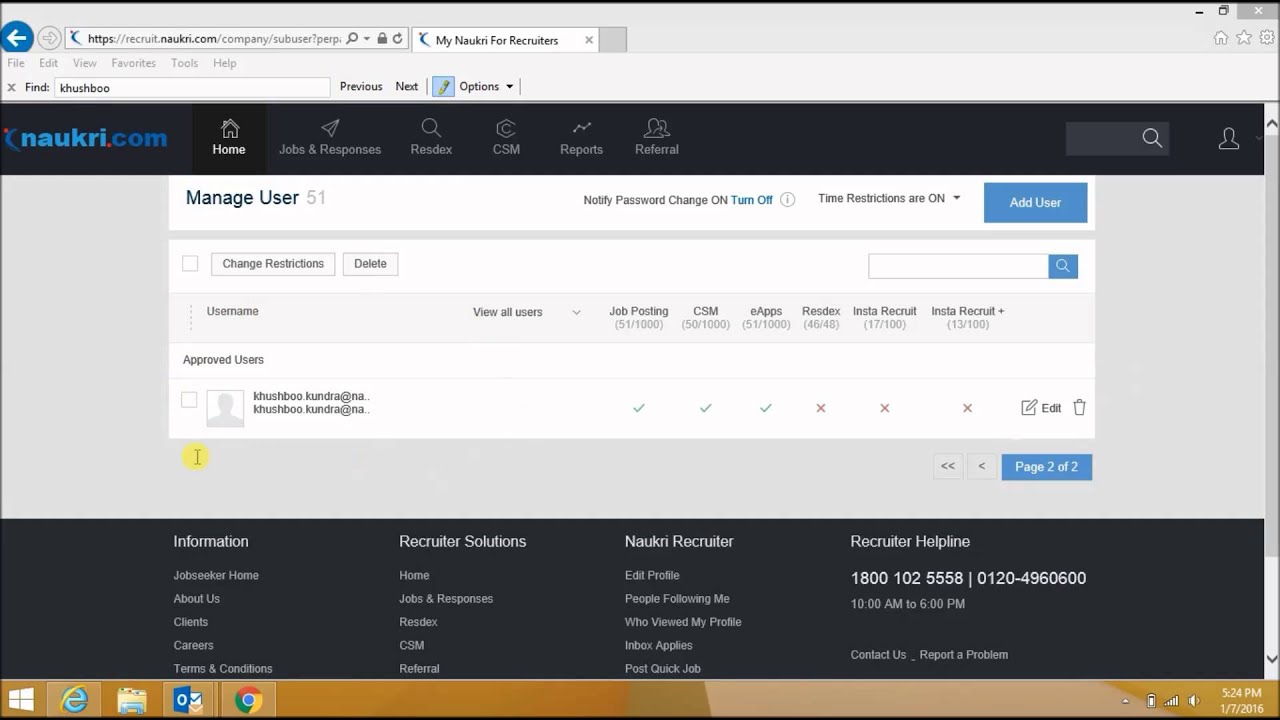This screenshot has height=720, width=1280.
Task: Expand the View all users dropdown
Action: point(526,312)
